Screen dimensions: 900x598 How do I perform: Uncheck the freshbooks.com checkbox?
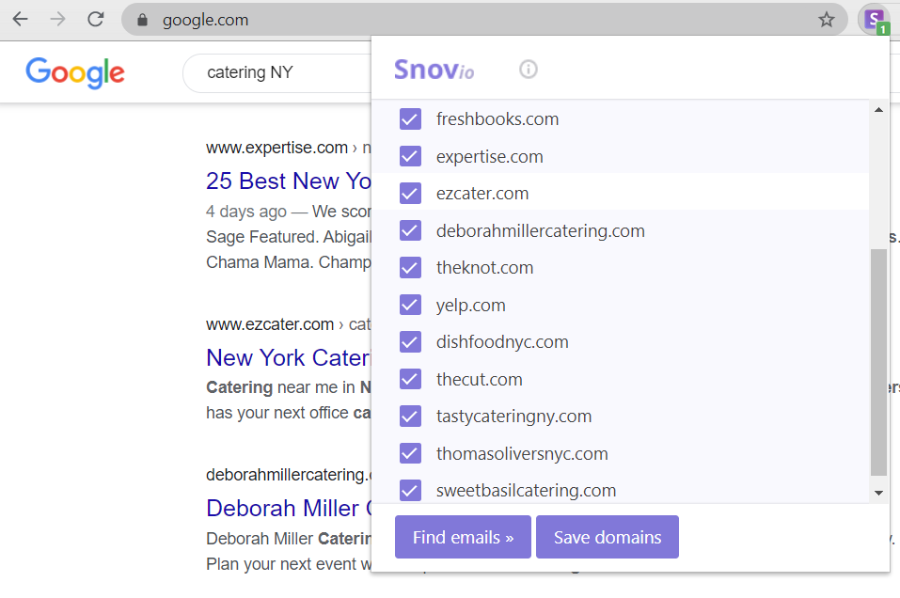[x=410, y=119]
